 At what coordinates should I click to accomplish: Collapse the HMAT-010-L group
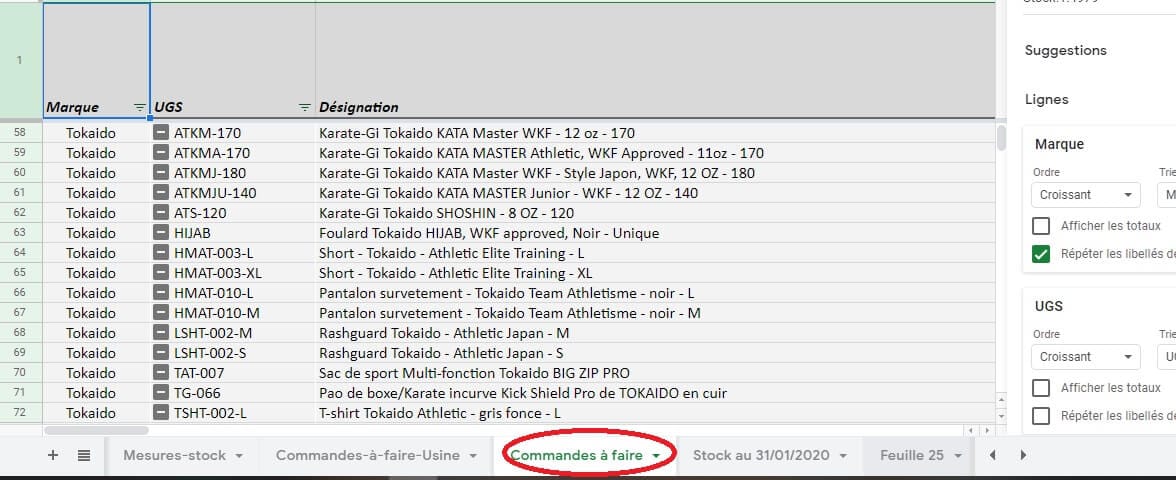160,293
